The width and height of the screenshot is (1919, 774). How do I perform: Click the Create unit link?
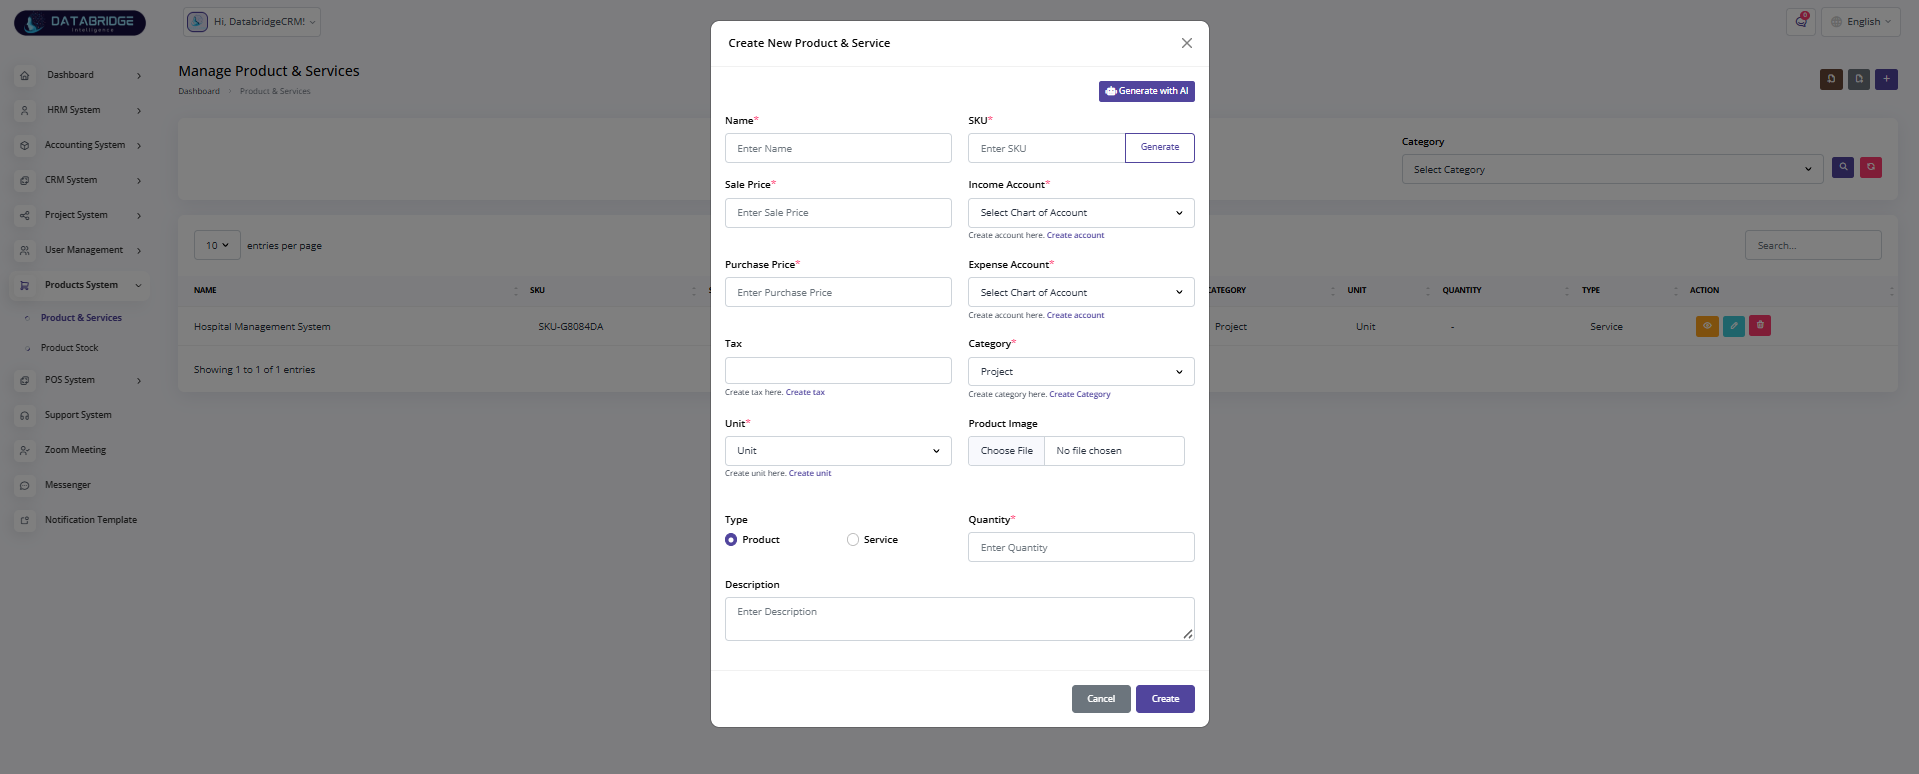(810, 474)
